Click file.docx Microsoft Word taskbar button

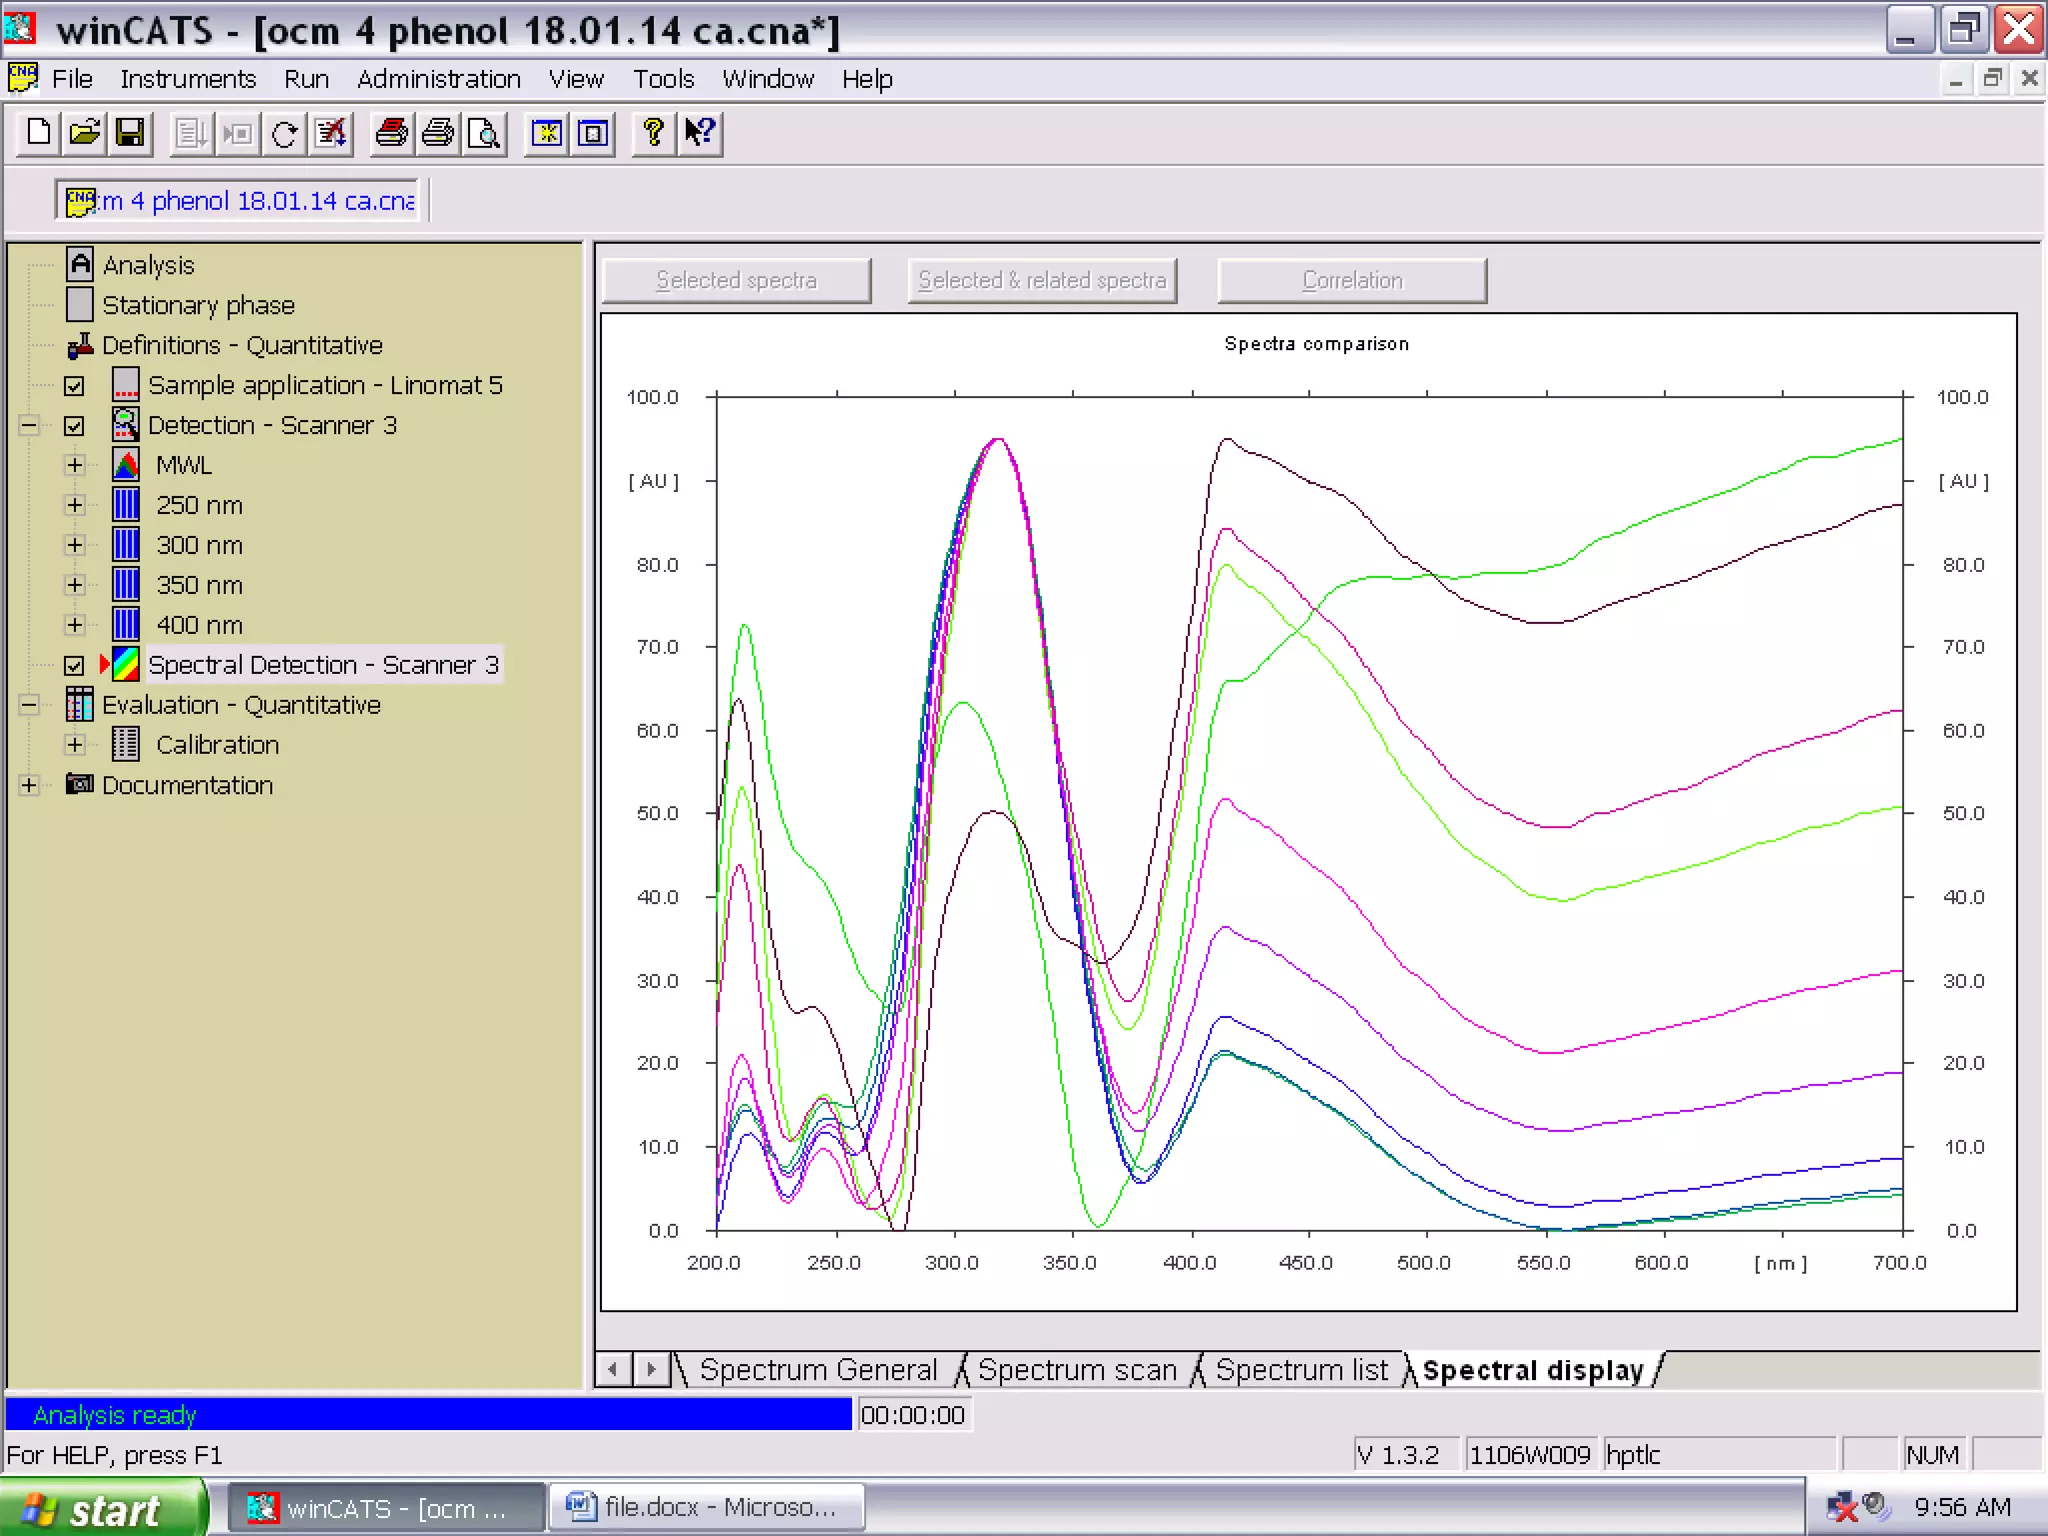coord(706,1507)
